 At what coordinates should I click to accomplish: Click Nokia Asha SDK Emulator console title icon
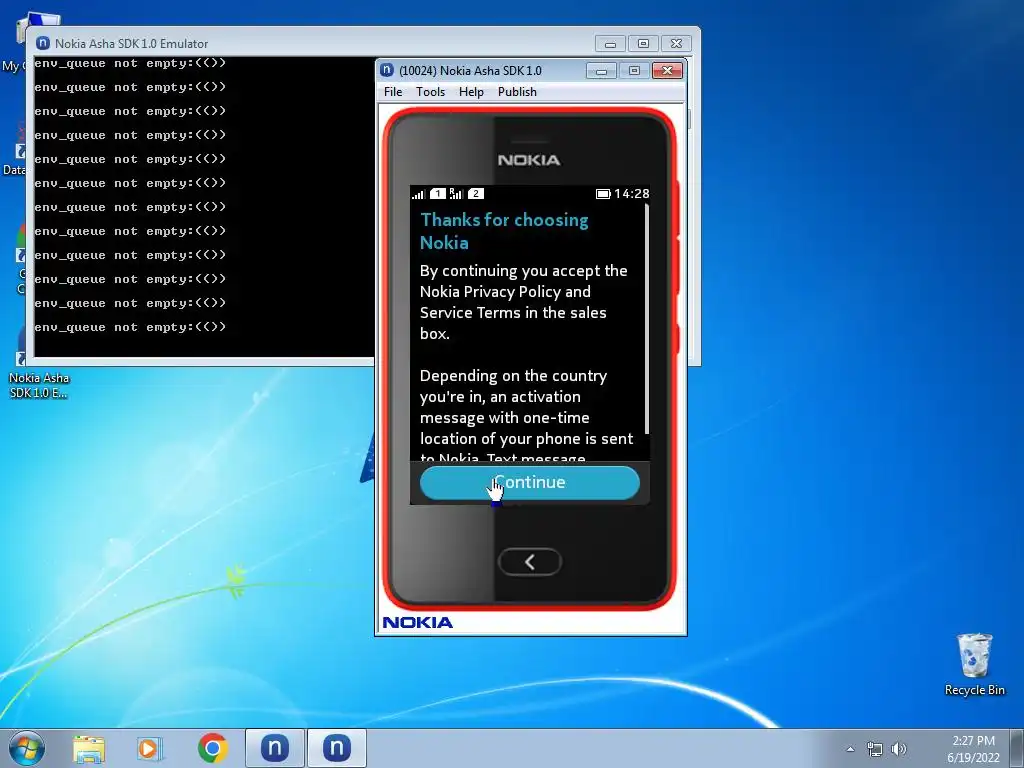click(43, 43)
